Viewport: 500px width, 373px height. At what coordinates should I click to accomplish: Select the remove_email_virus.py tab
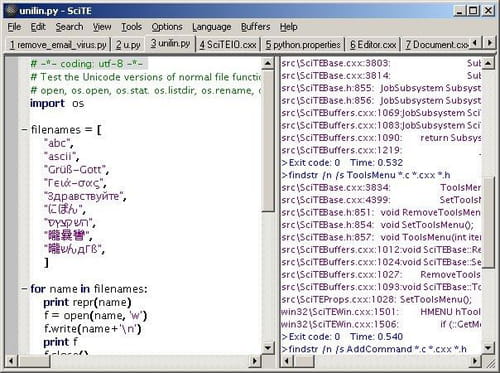[x=58, y=45]
